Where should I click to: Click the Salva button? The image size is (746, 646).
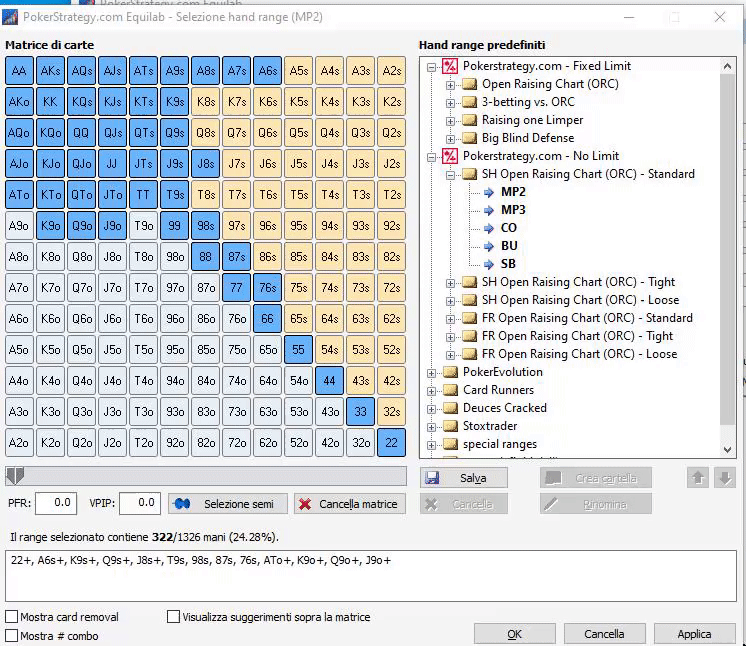464,478
